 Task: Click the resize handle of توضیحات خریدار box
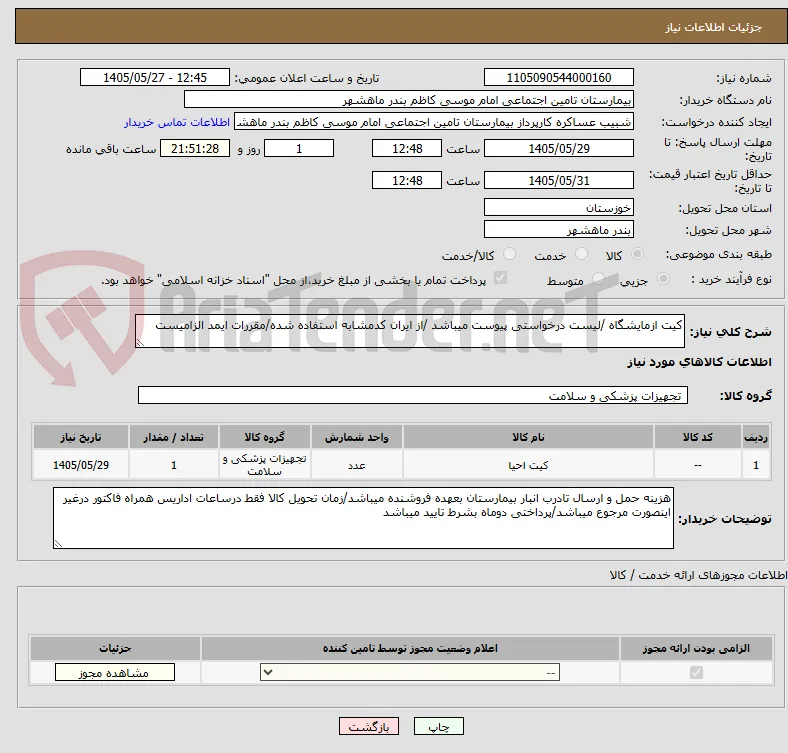pos(58,543)
